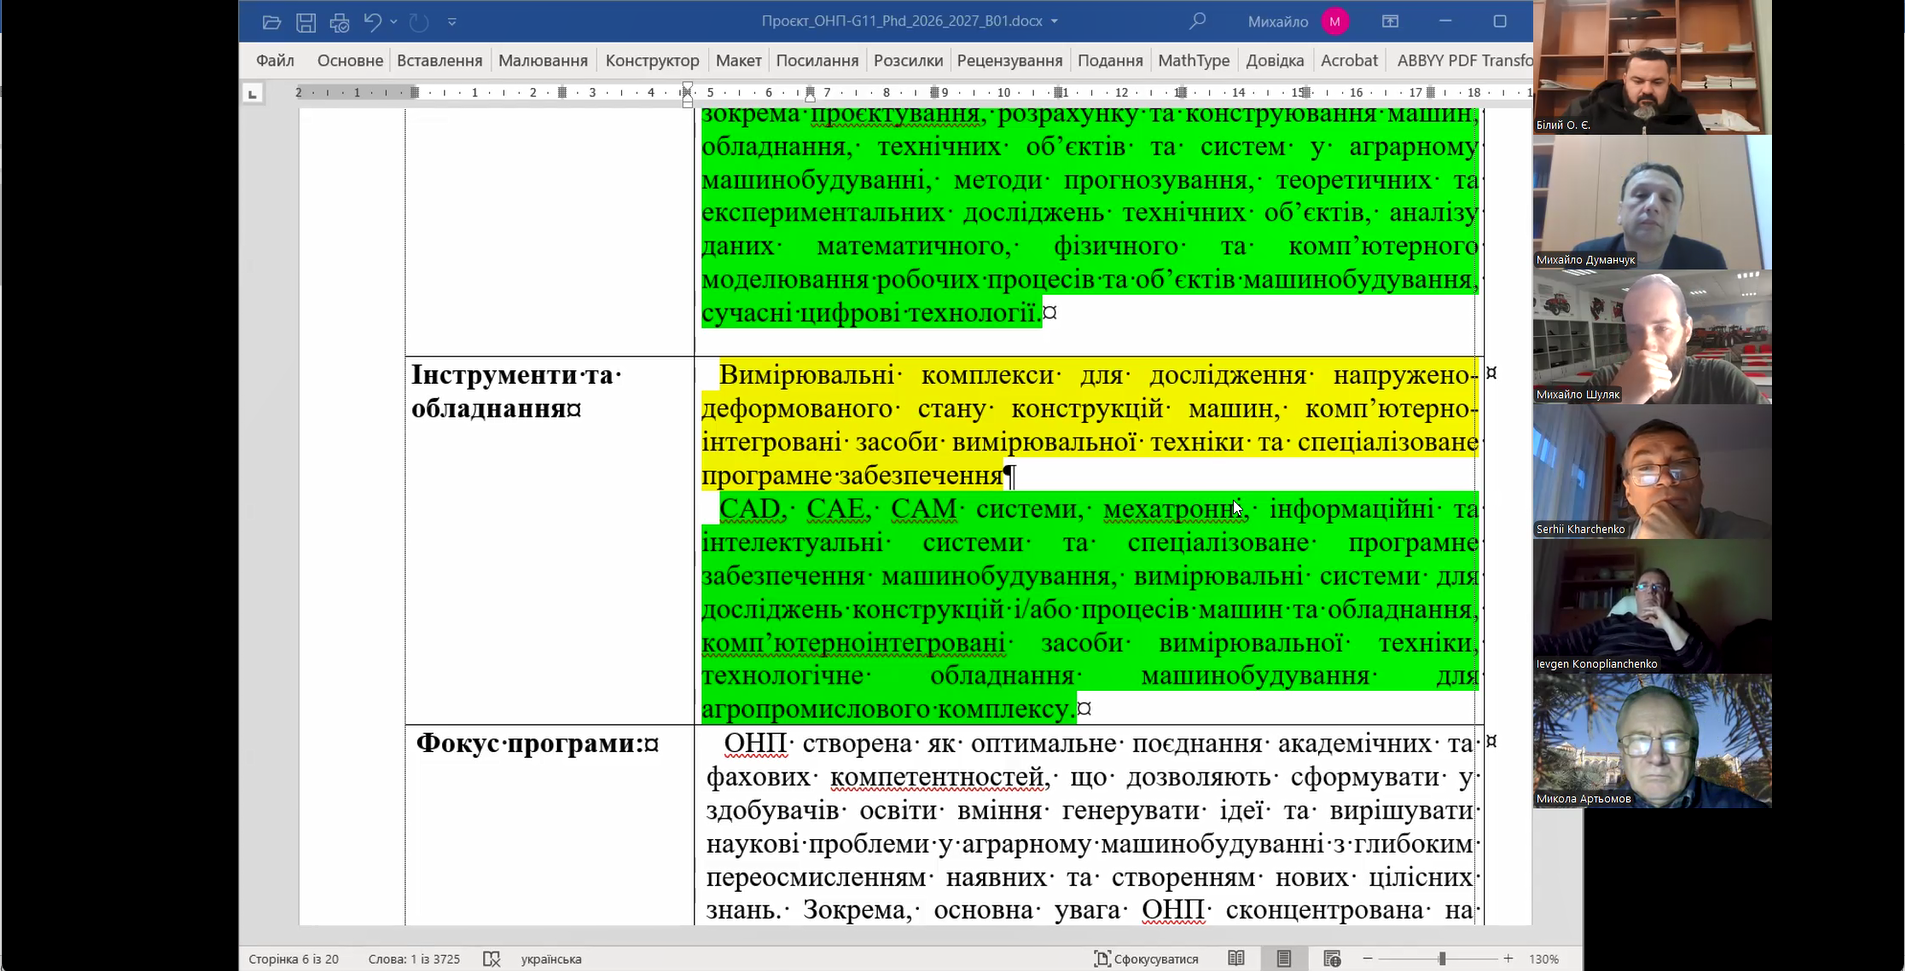Click the українська language indicator

[551, 959]
